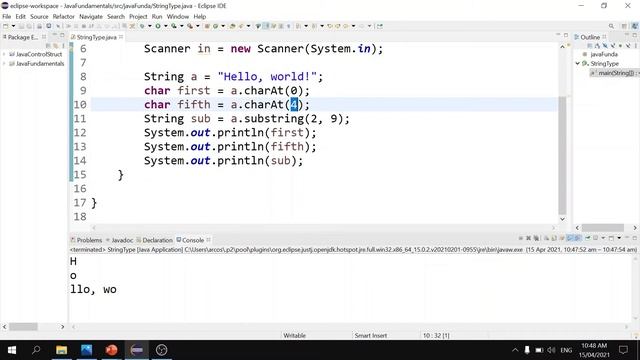Click the Eclipse icon in taskbar
640x360 pixels.
point(137,350)
